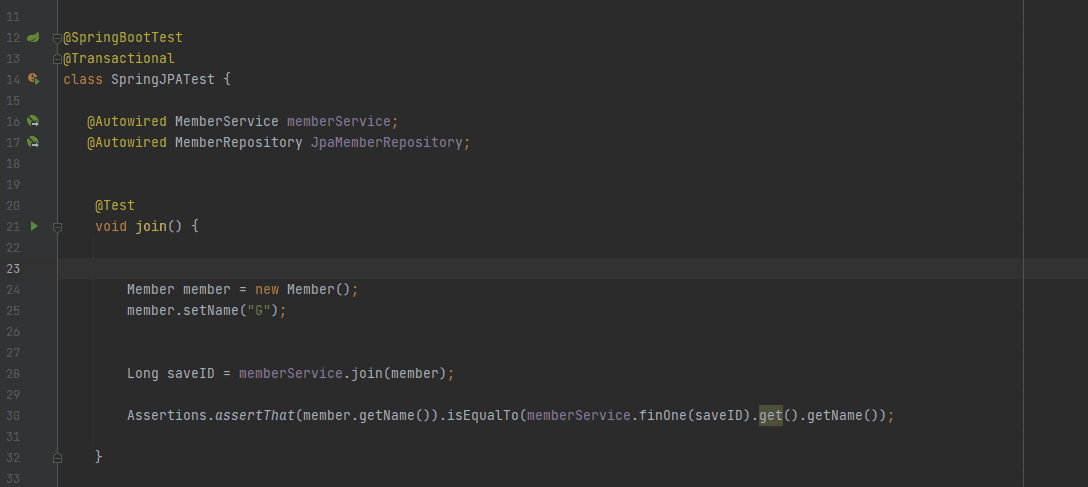The height and width of the screenshot is (487, 1088).
Task: Click the saveID variable declaration on line 28
Action: click(x=191, y=373)
